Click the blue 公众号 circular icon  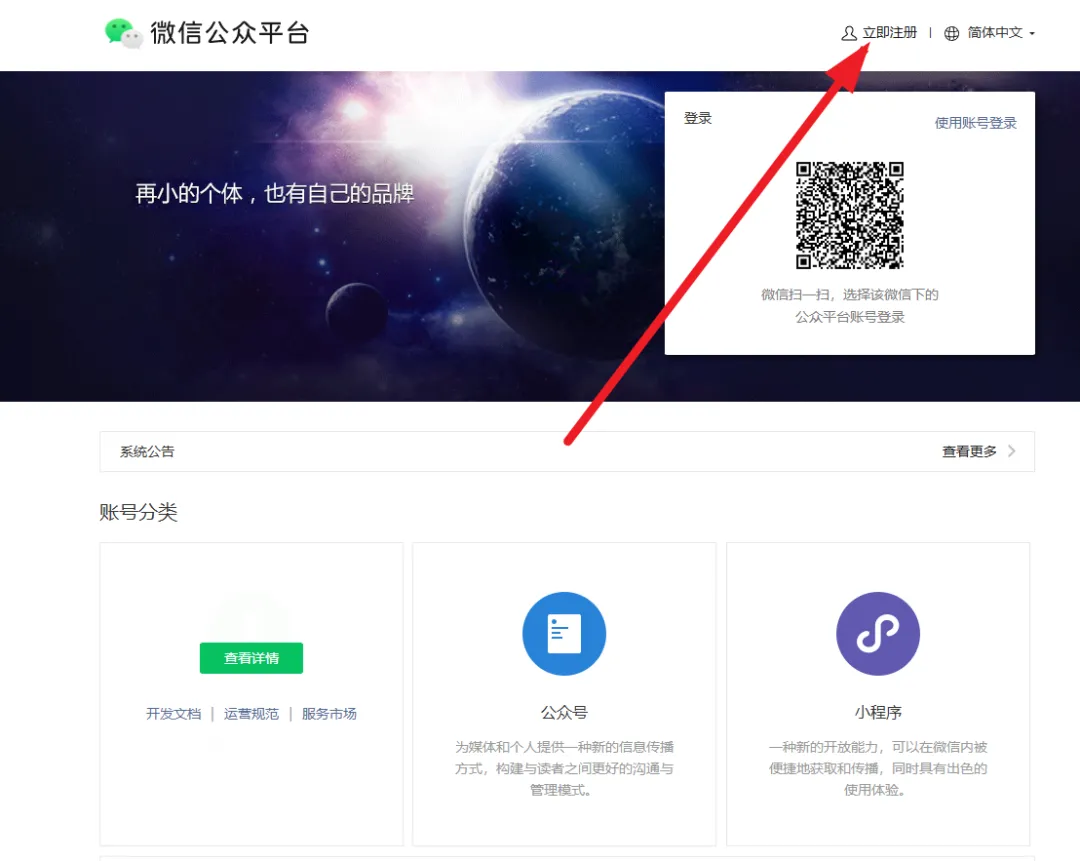(564, 634)
